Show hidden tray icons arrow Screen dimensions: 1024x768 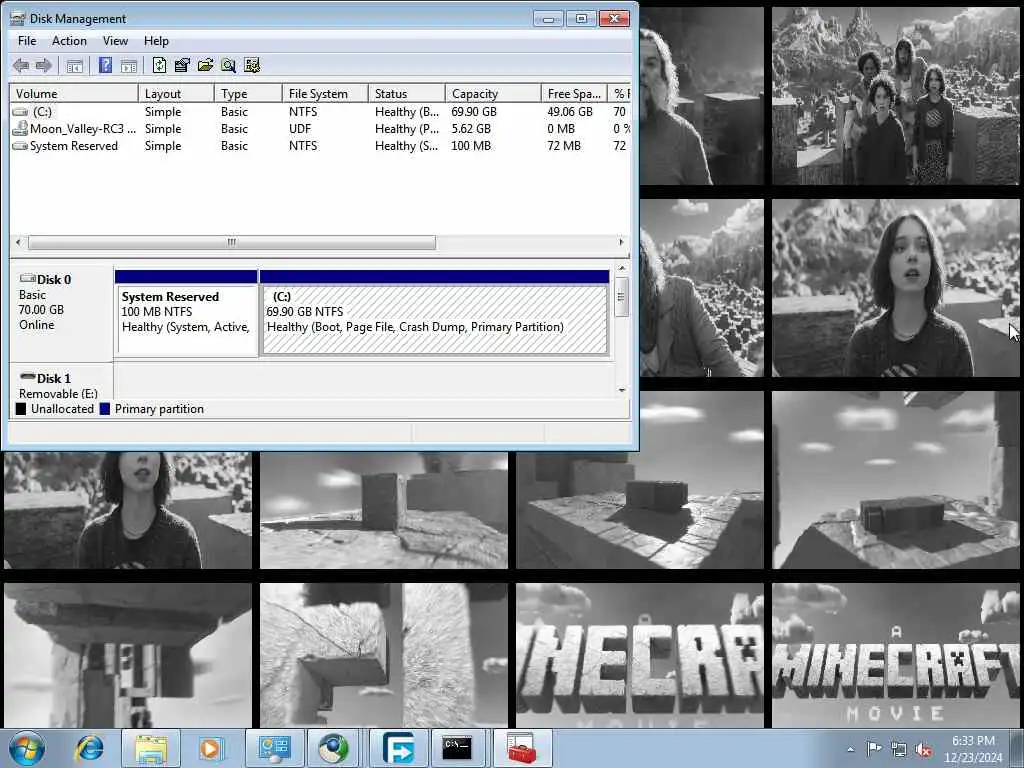click(x=850, y=749)
